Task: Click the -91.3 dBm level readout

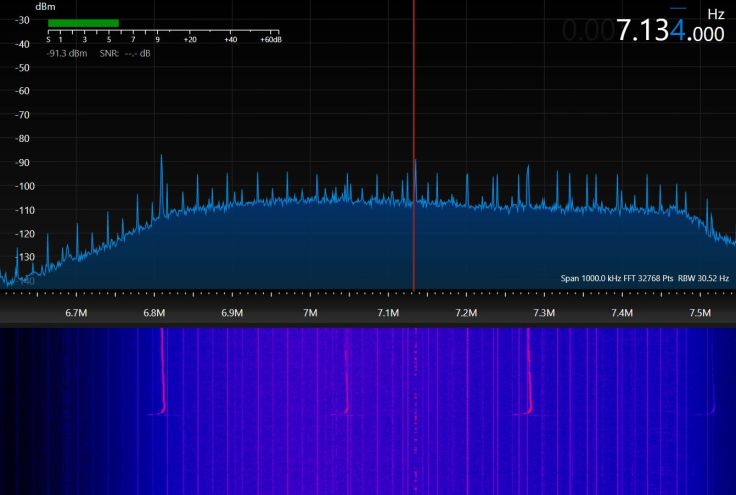Action: tap(67, 52)
